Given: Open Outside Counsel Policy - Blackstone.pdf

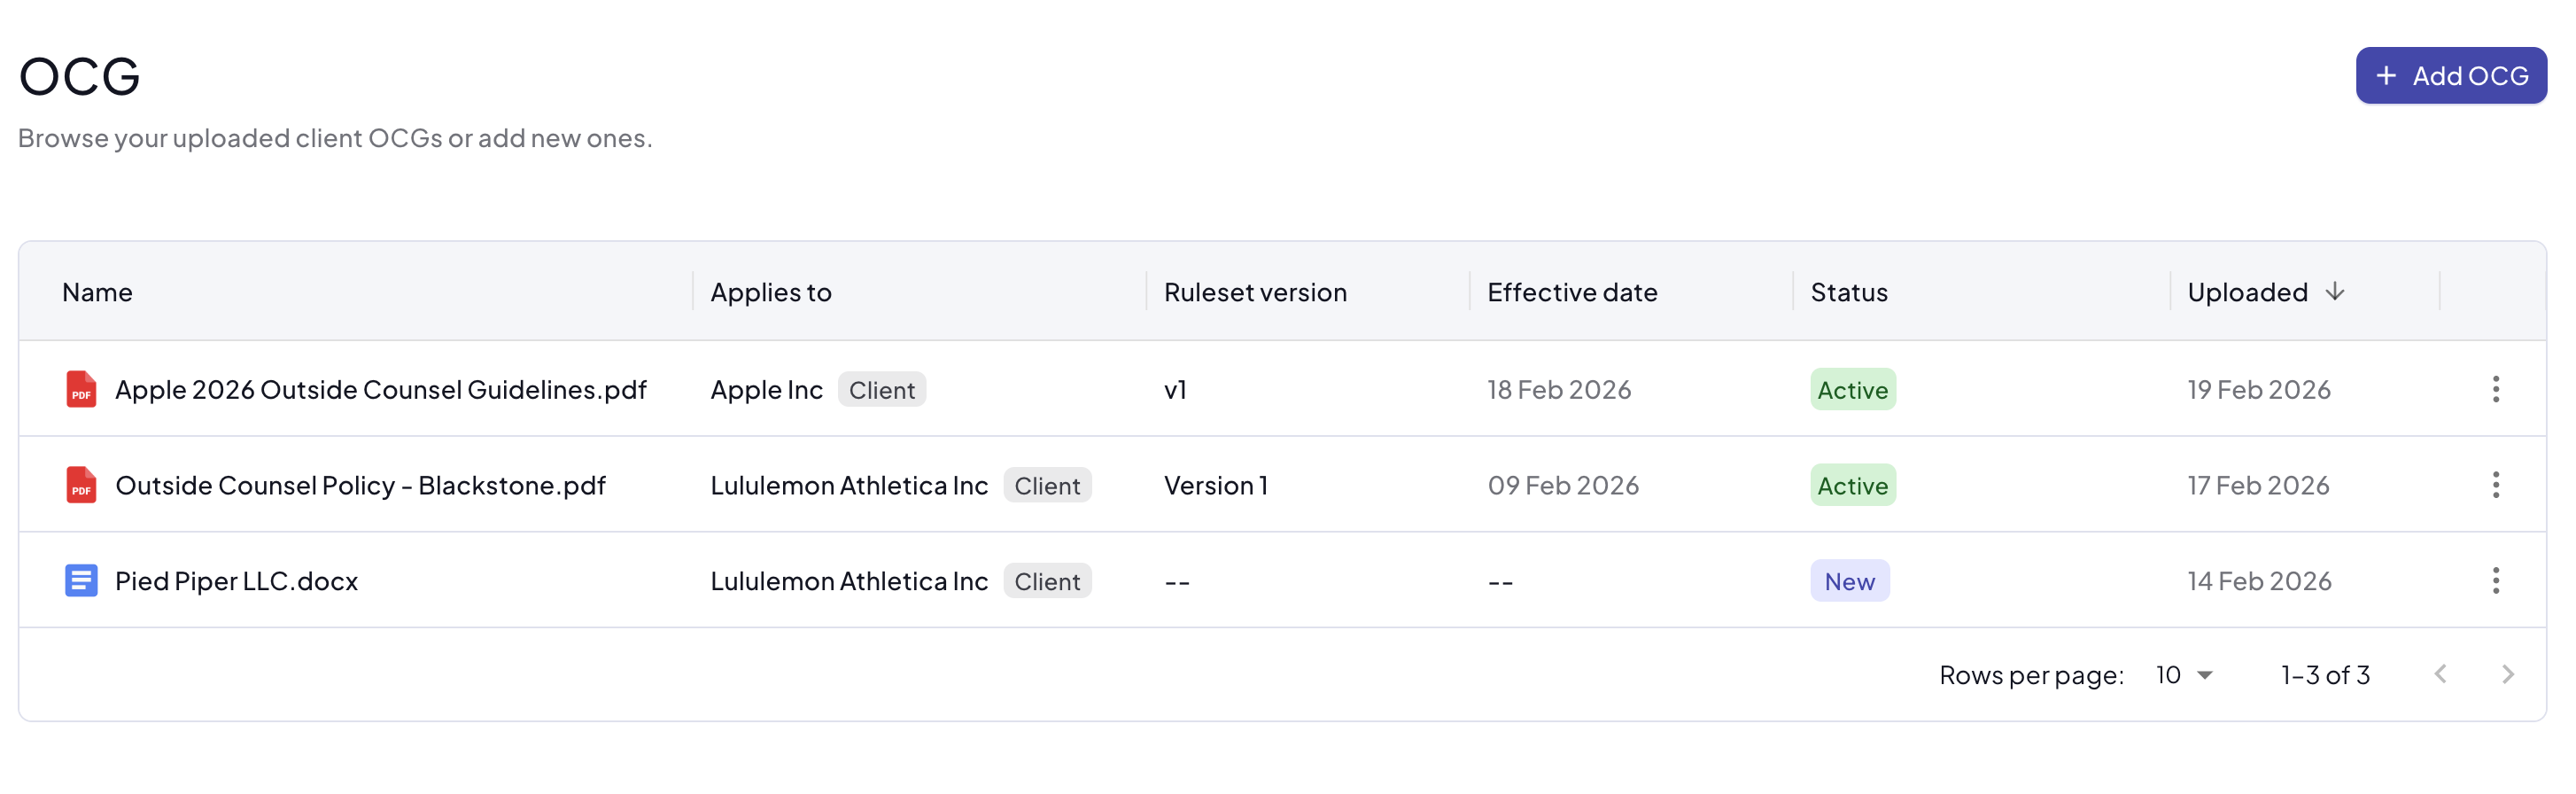Looking at the screenshot, I should [x=360, y=485].
